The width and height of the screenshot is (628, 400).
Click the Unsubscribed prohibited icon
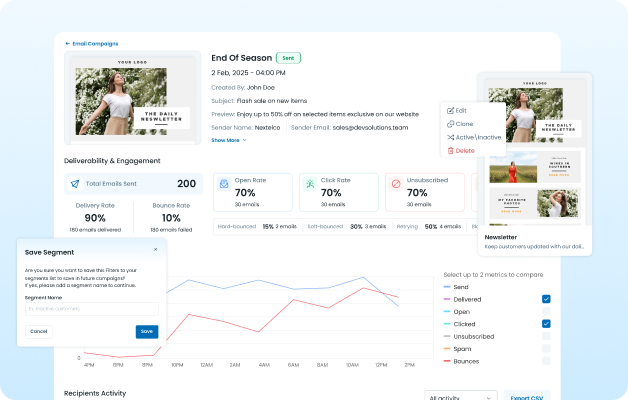pos(395,184)
